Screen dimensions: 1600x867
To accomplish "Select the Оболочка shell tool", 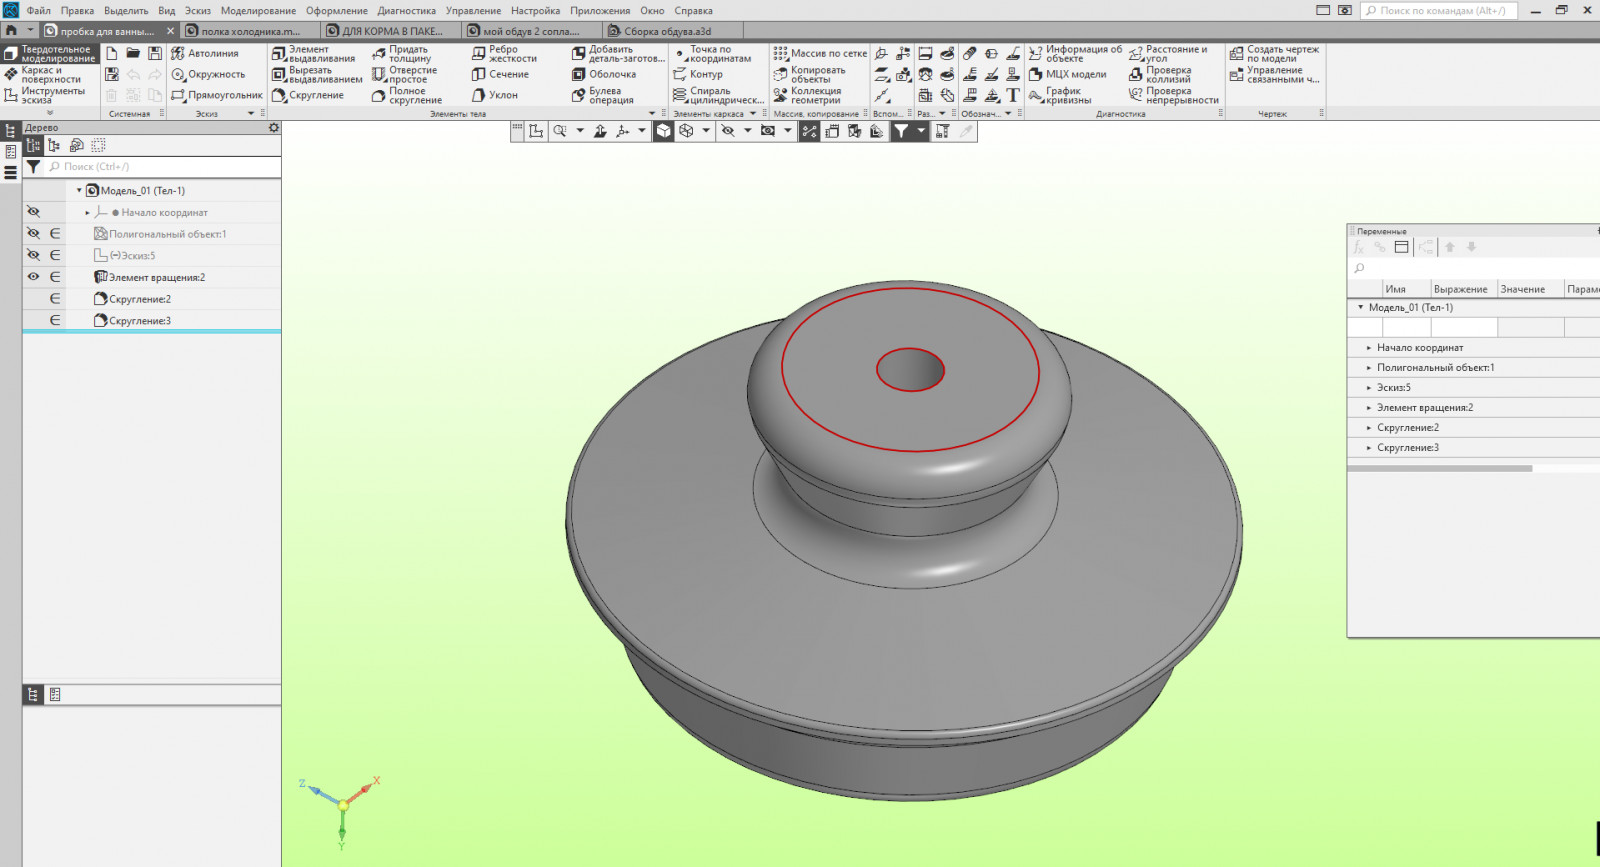I will [604, 74].
